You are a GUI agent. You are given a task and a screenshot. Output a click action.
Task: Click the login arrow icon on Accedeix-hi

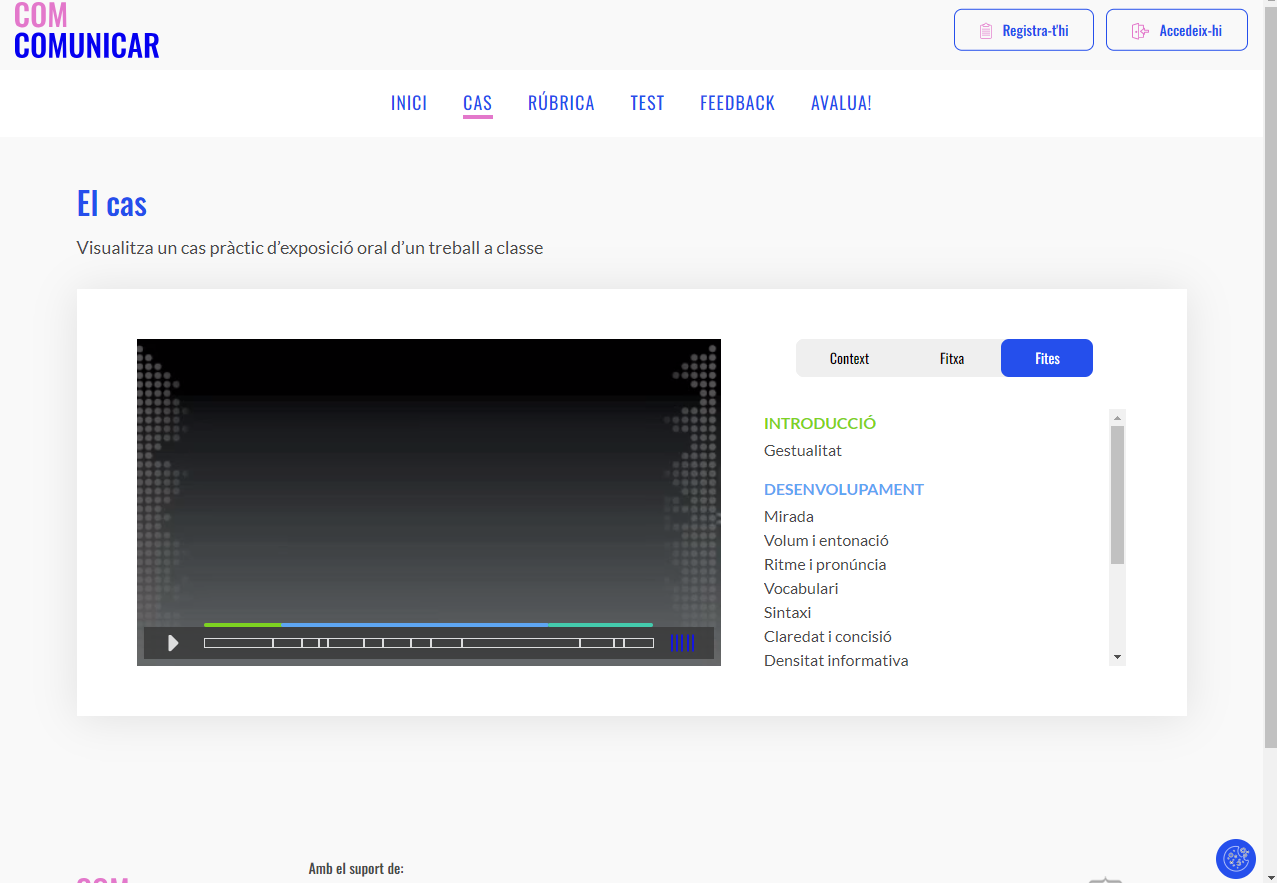(1139, 31)
